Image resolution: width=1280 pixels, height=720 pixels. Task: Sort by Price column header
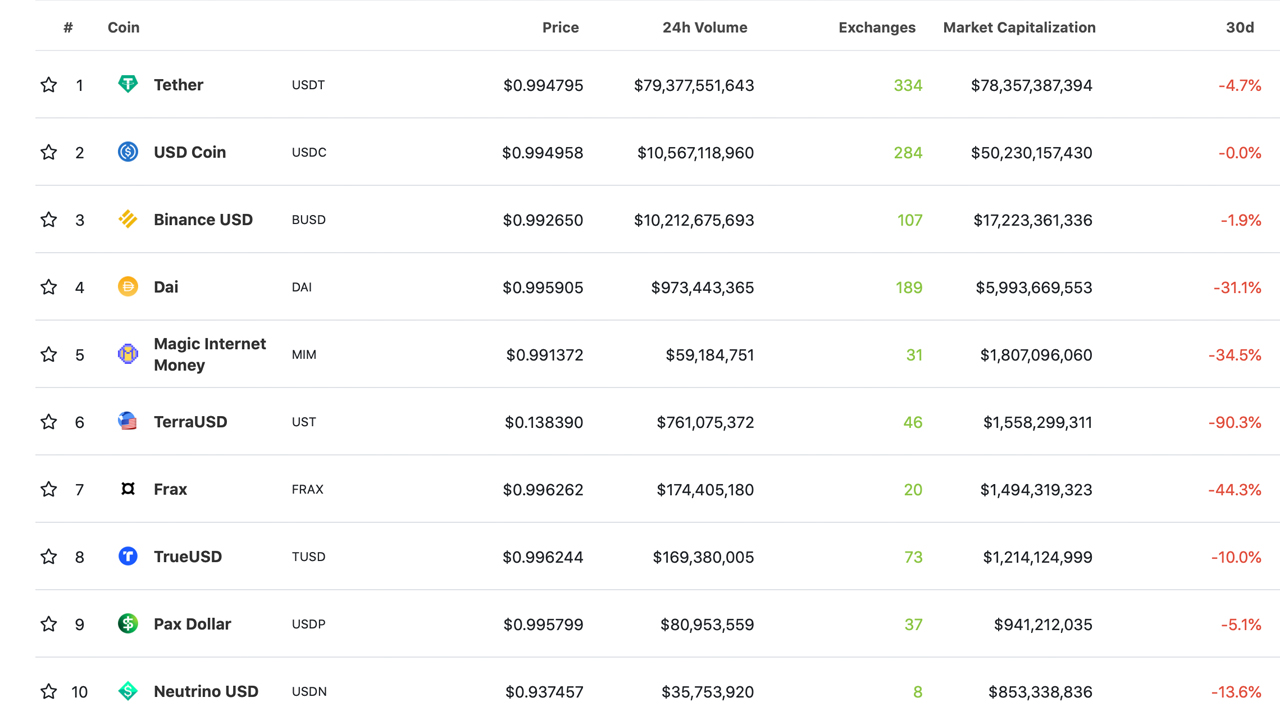pos(560,28)
